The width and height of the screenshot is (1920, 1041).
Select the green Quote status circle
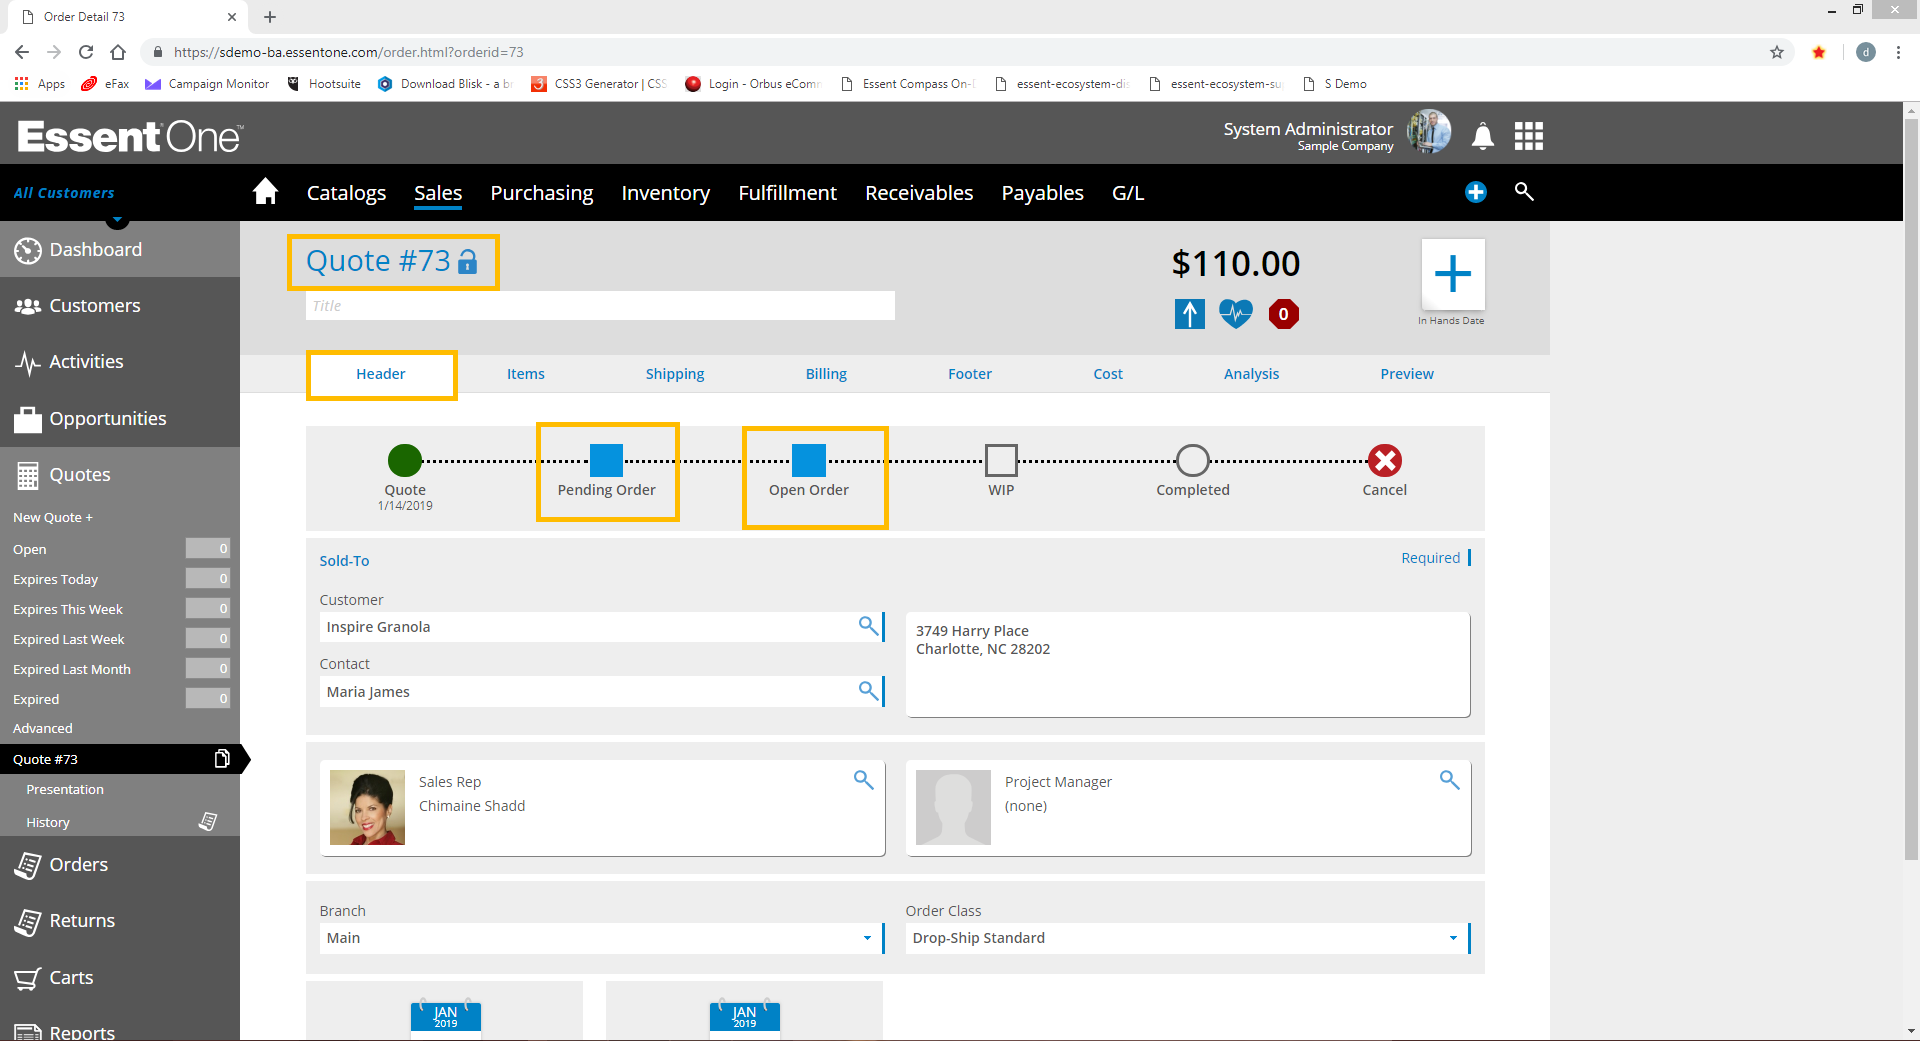405,460
